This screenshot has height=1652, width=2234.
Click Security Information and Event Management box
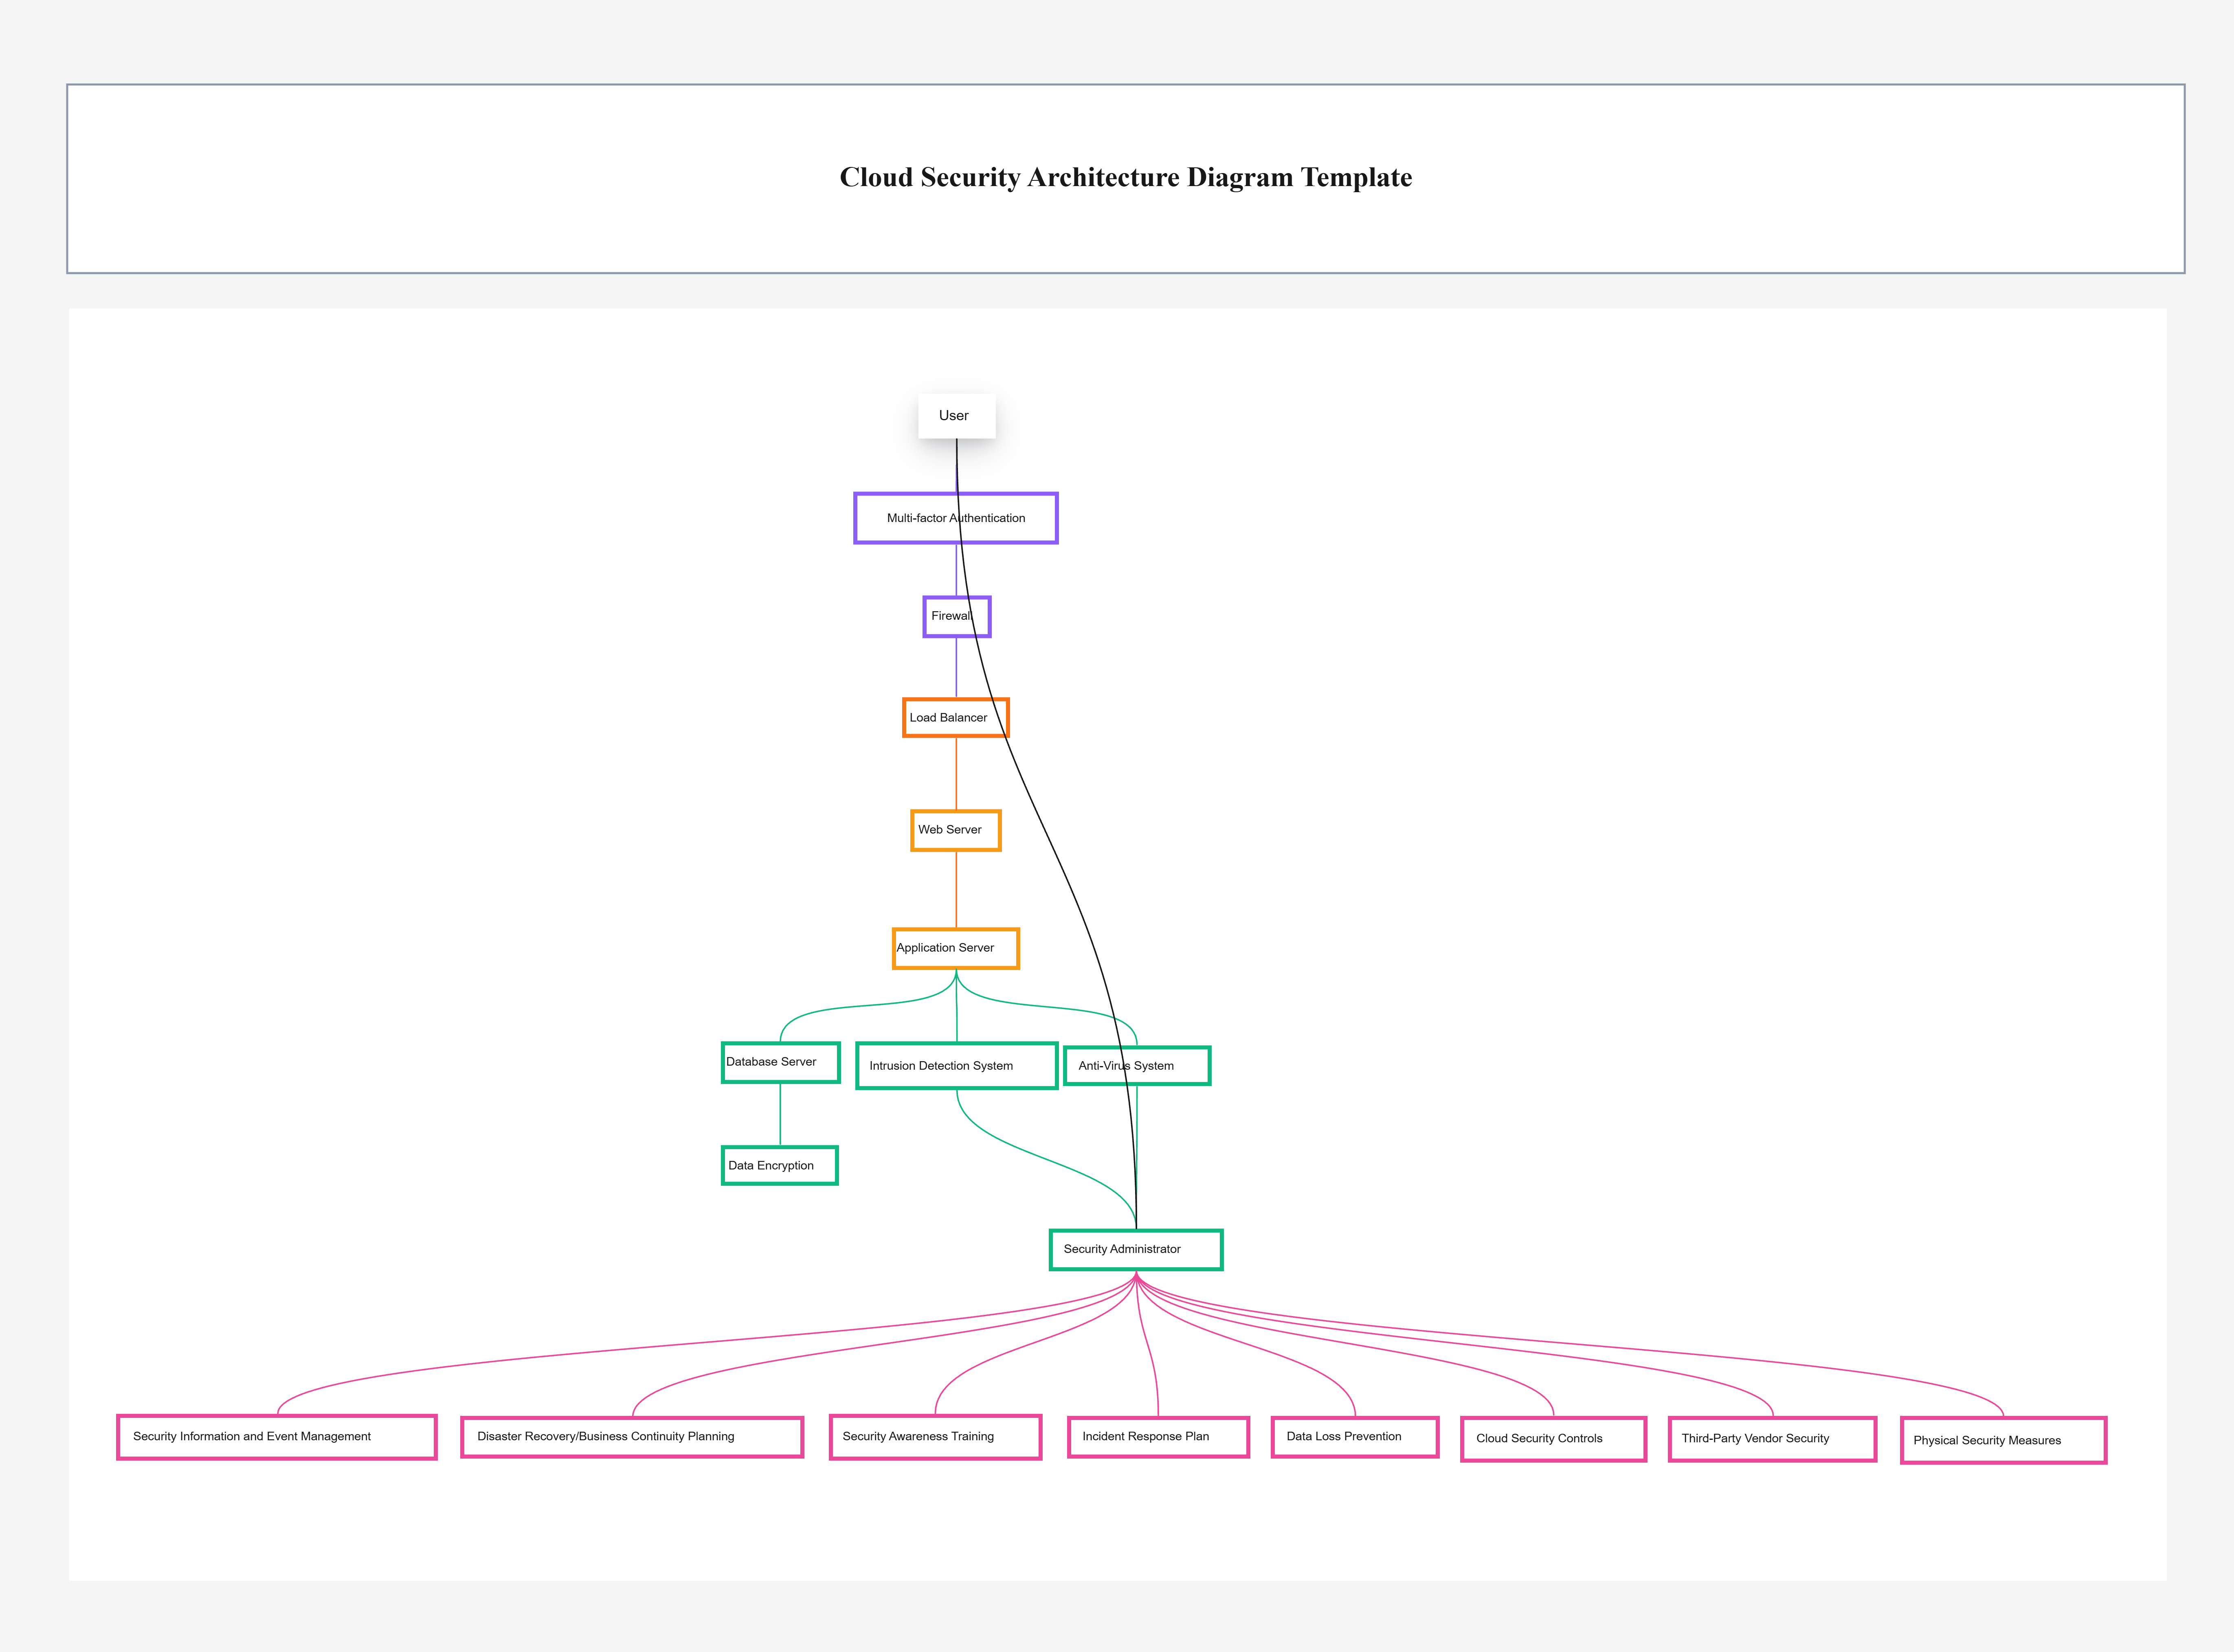coord(277,1437)
